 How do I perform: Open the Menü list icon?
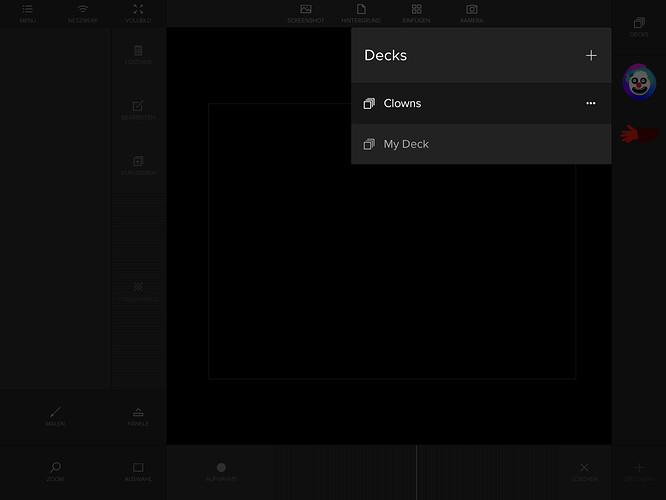pyautogui.click(x=27, y=12)
